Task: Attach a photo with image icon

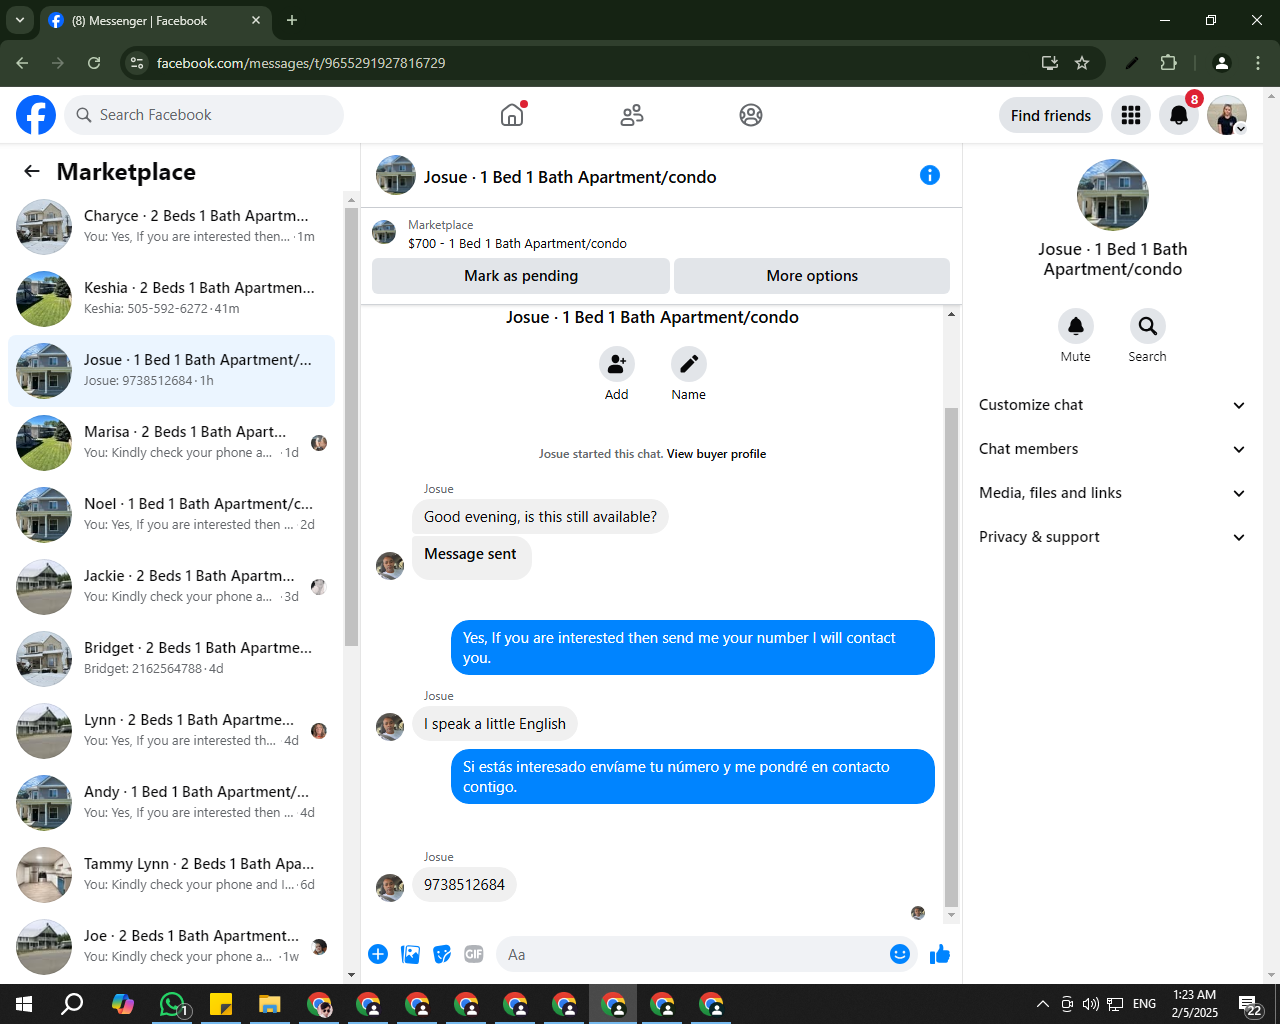Action: point(410,954)
